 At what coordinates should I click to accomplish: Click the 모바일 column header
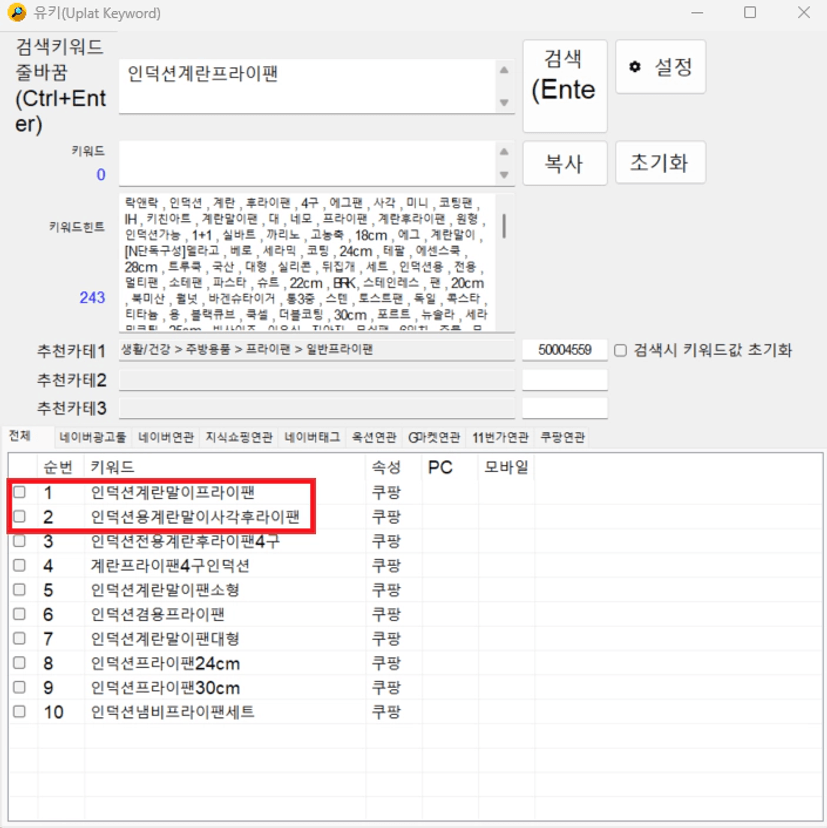pos(506,467)
